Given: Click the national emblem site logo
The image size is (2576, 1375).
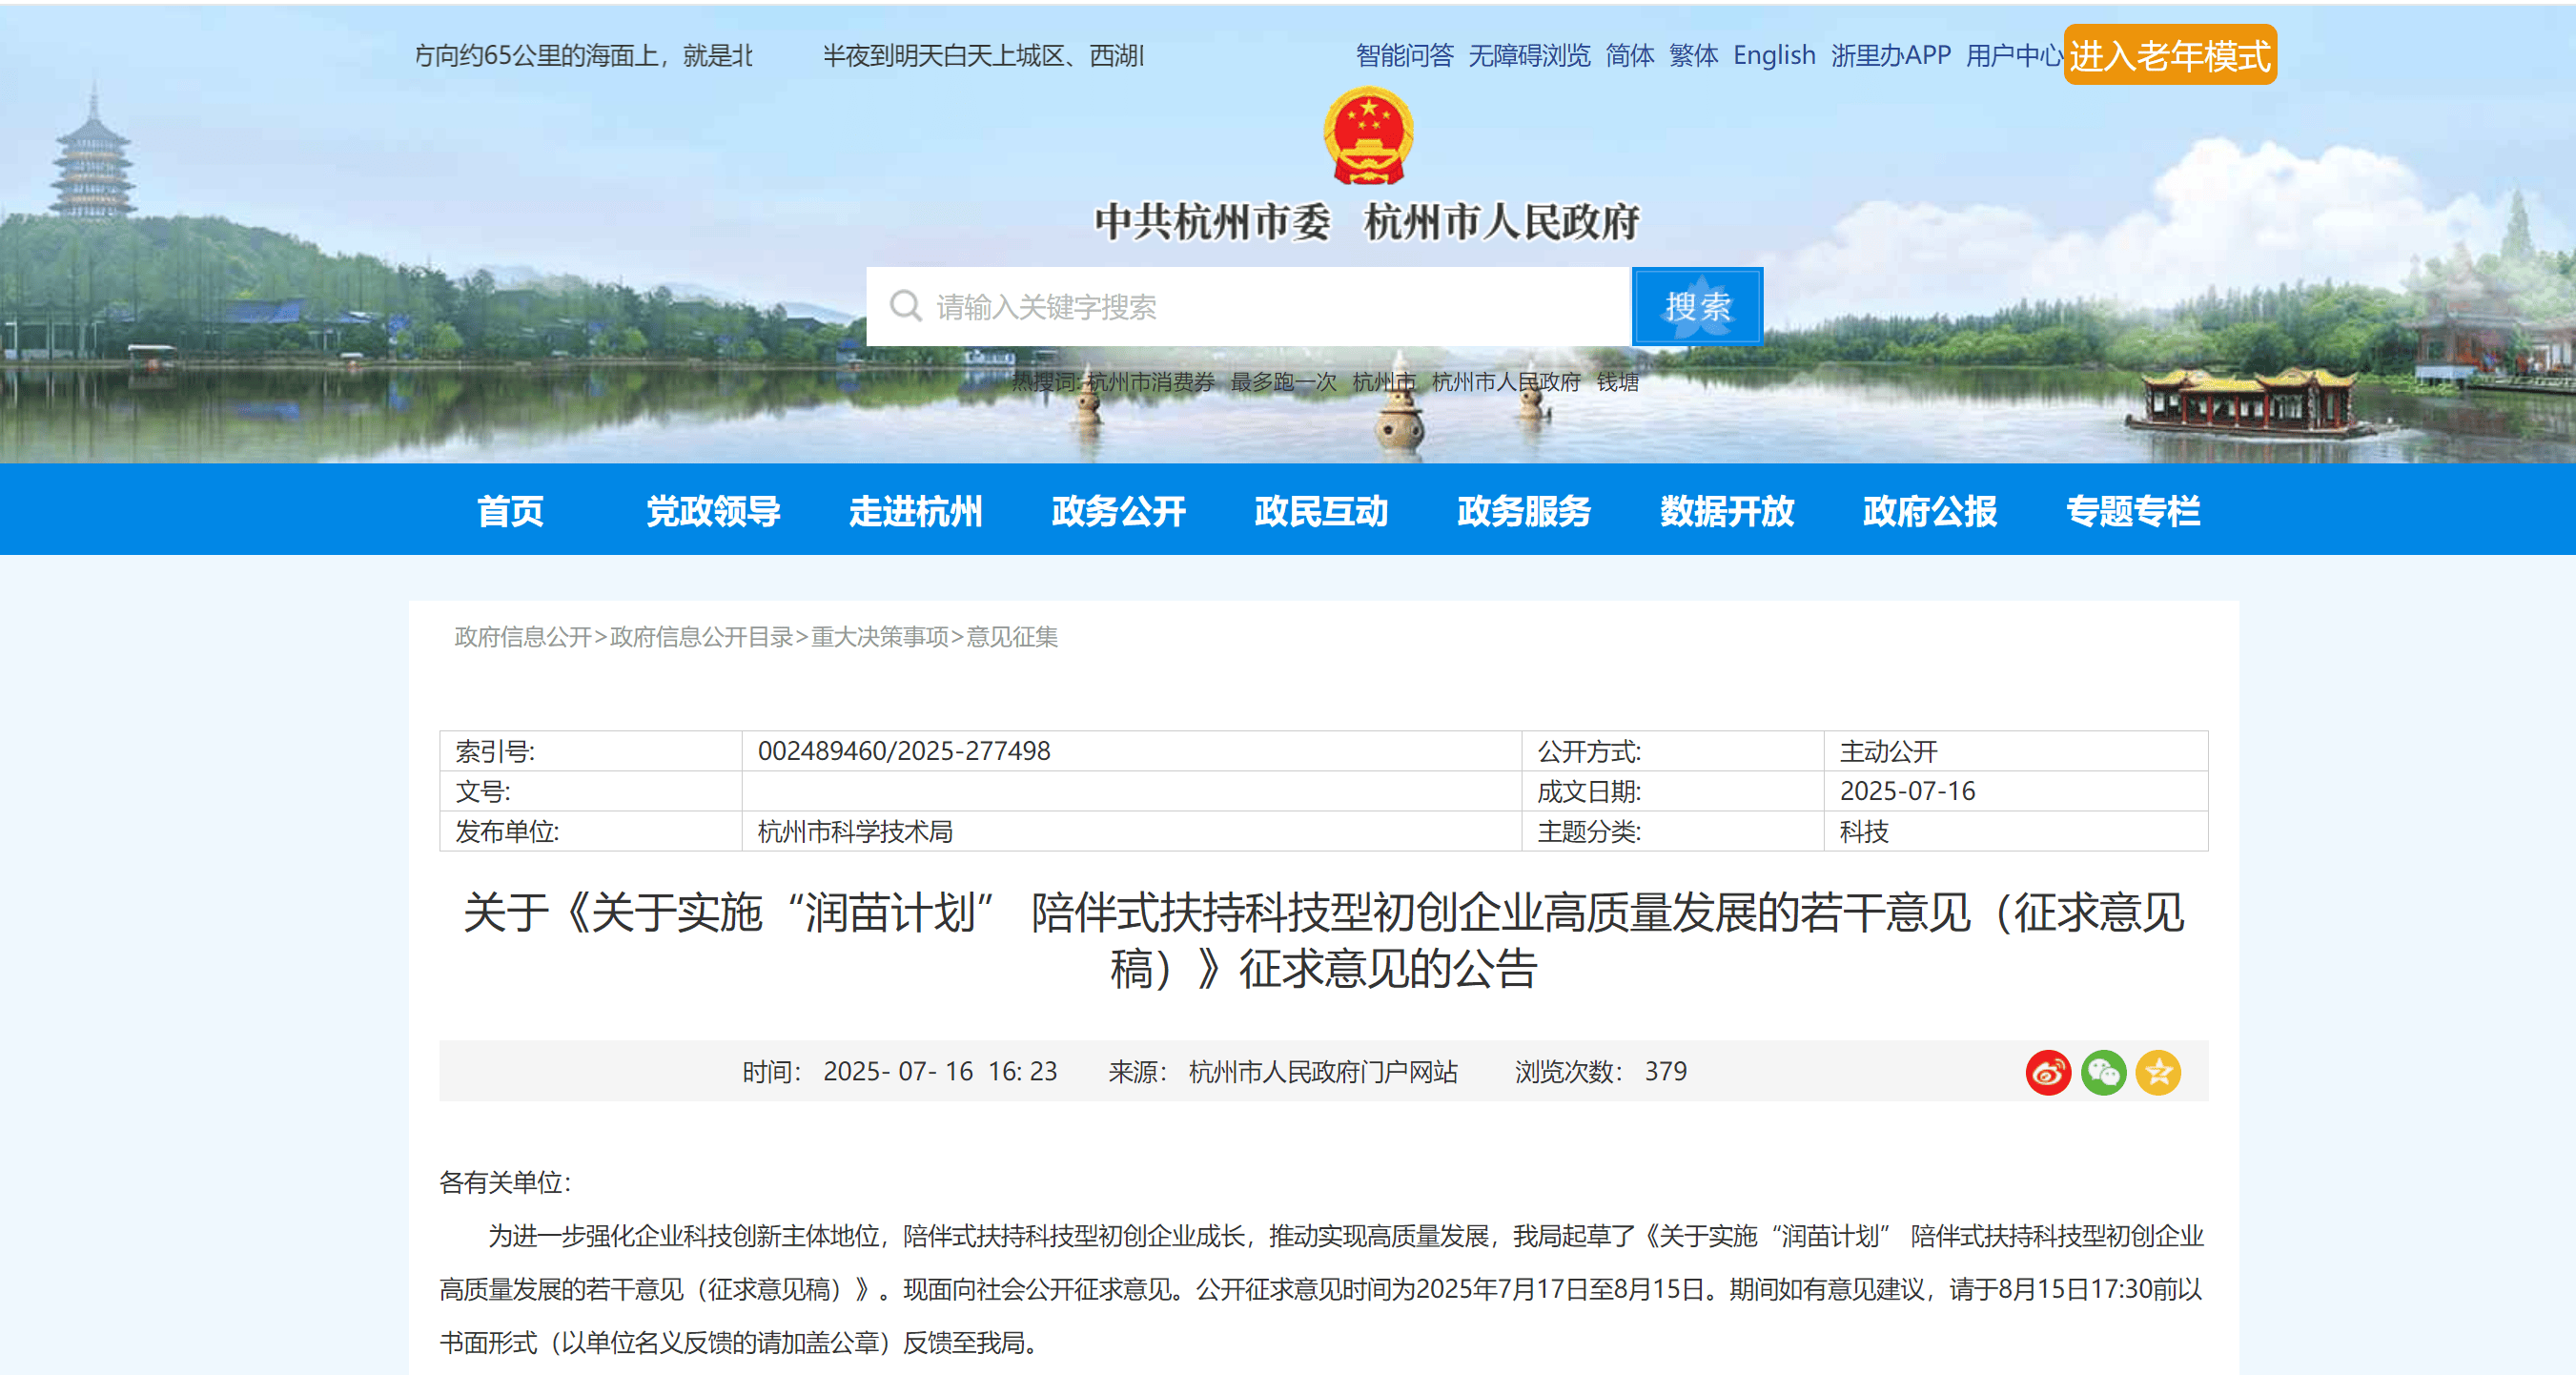Looking at the screenshot, I should 1367,138.
